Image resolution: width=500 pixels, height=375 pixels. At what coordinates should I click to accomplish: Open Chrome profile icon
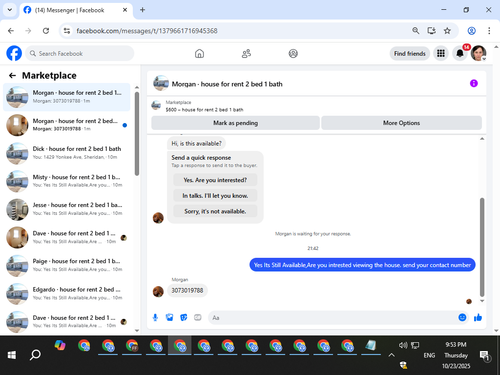[x=471, y=31]
